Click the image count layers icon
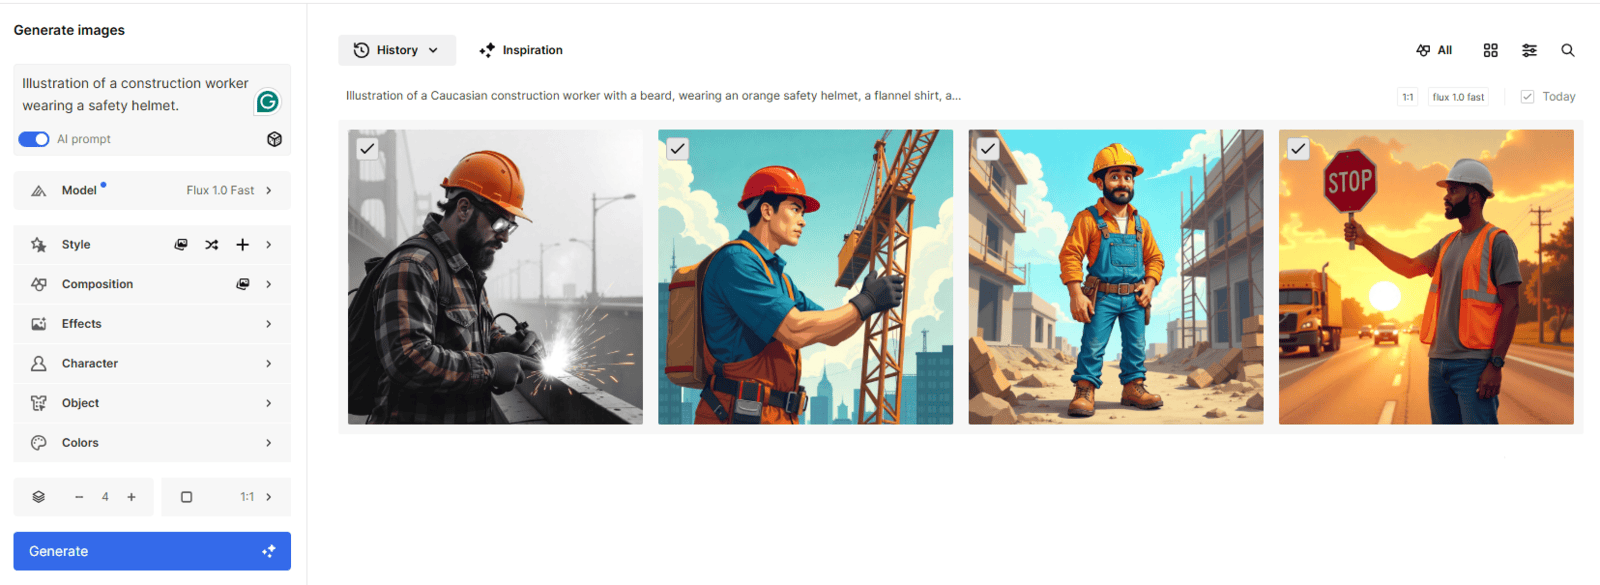1600x585 pixels. point(39,497)
